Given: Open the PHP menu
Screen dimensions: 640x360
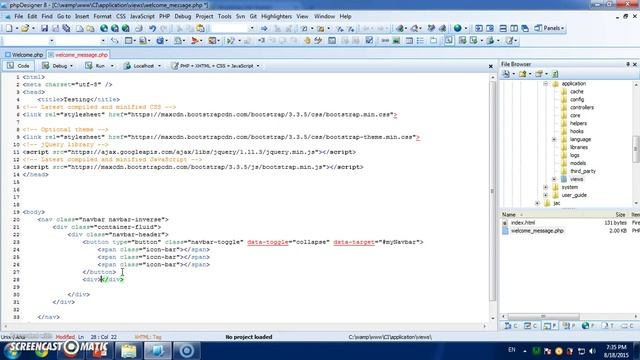Looking at the screenshot, I should (164, 16).
